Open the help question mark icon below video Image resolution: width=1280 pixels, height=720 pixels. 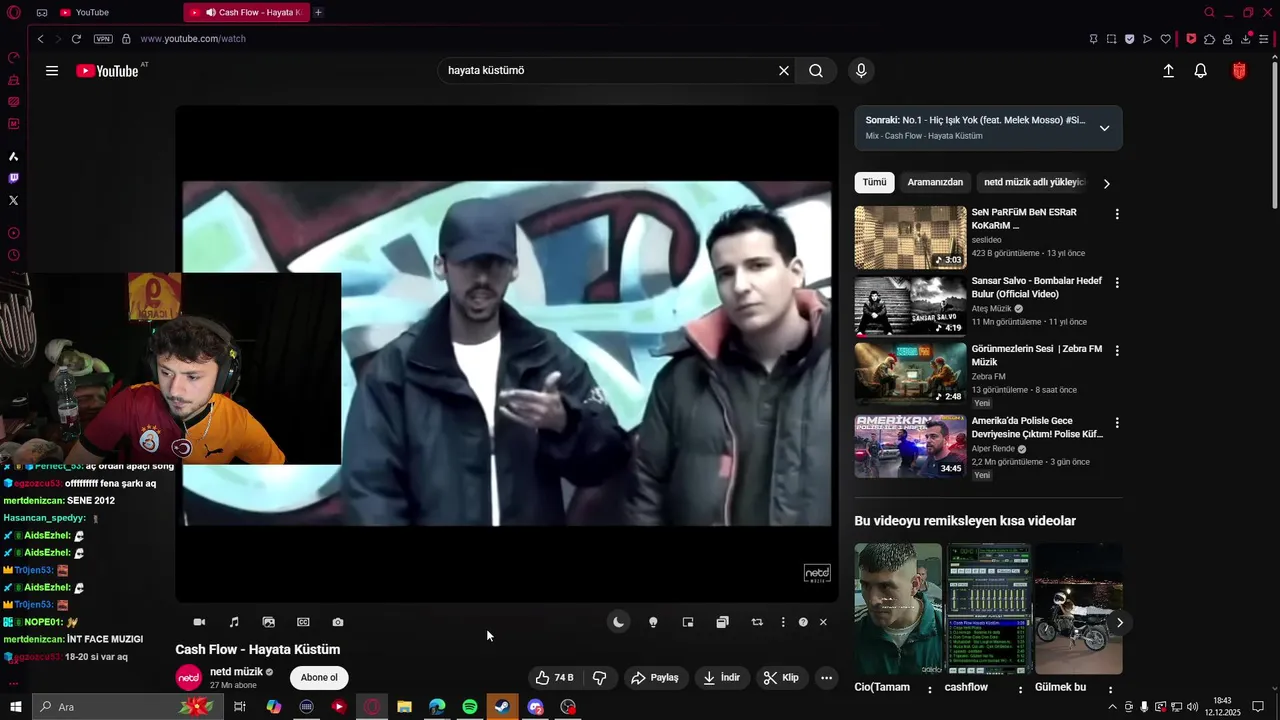pyautogui.click(x=803, y=622)
